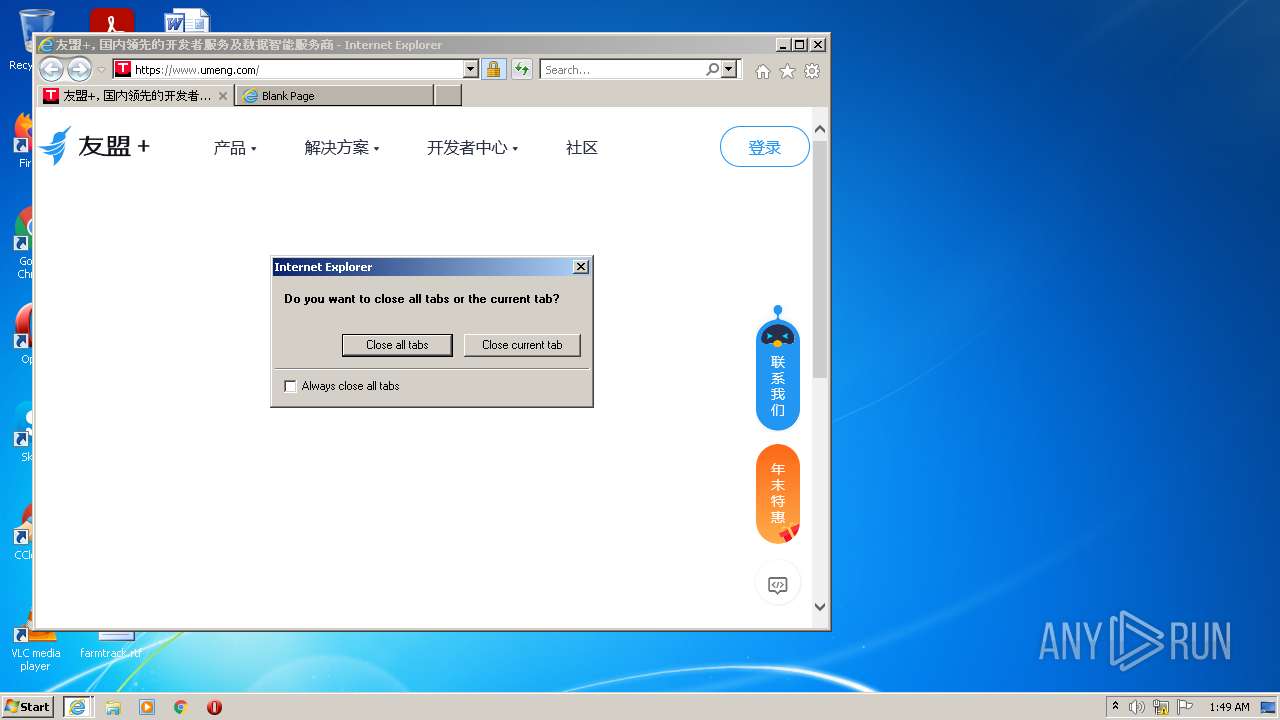1280x720 pixels.
Task: Click the 登录 login button
Action: [x=764, y=147]
